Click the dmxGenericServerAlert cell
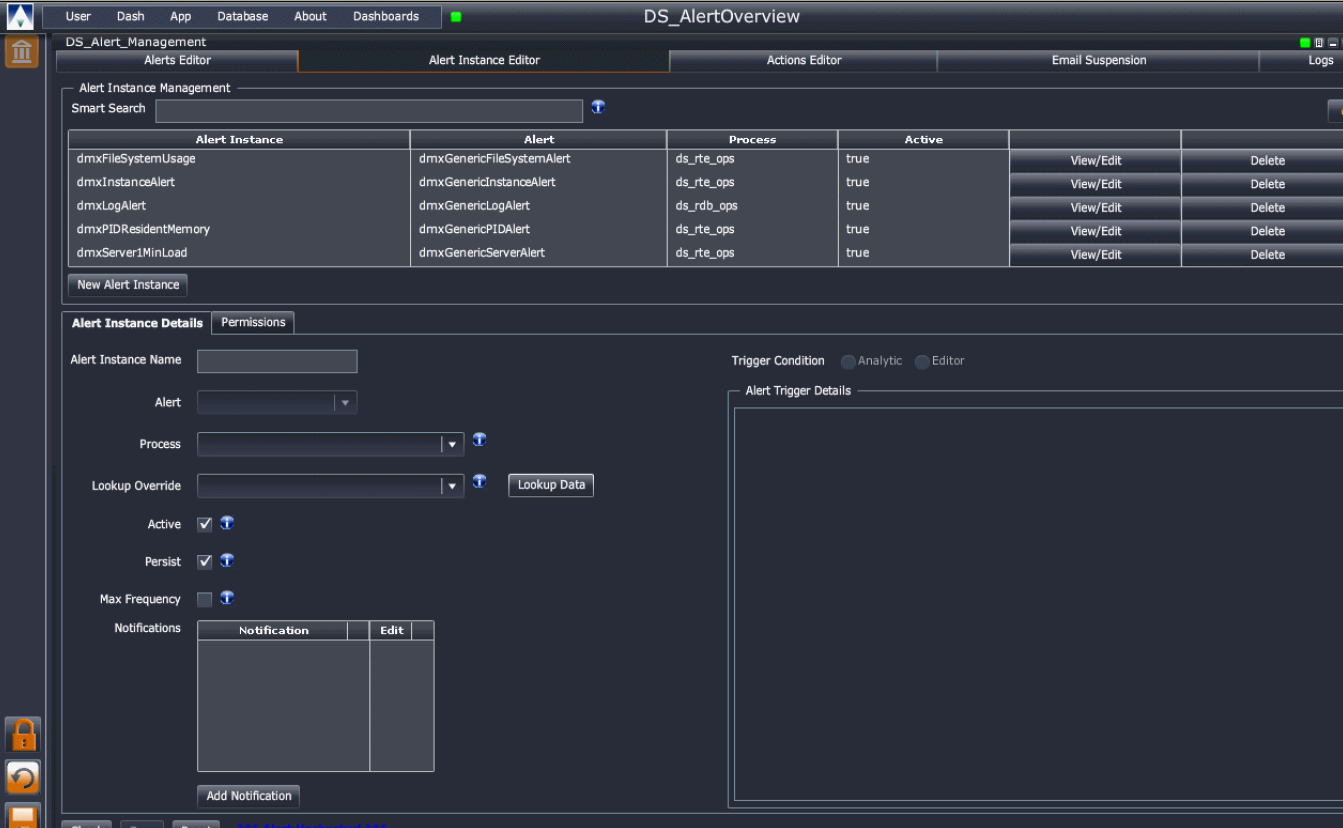The image size is (1343, 828). [482, 253]
